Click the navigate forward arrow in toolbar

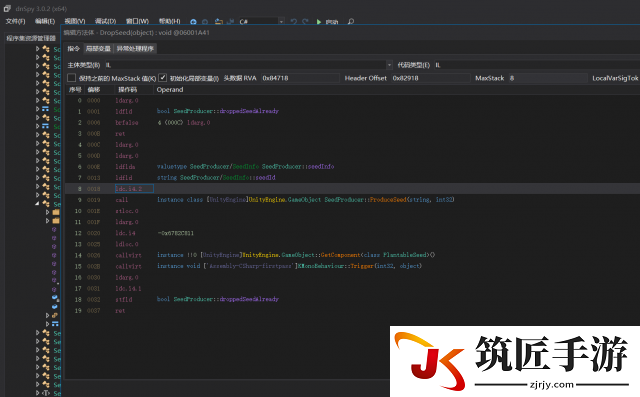coord(205,22)
